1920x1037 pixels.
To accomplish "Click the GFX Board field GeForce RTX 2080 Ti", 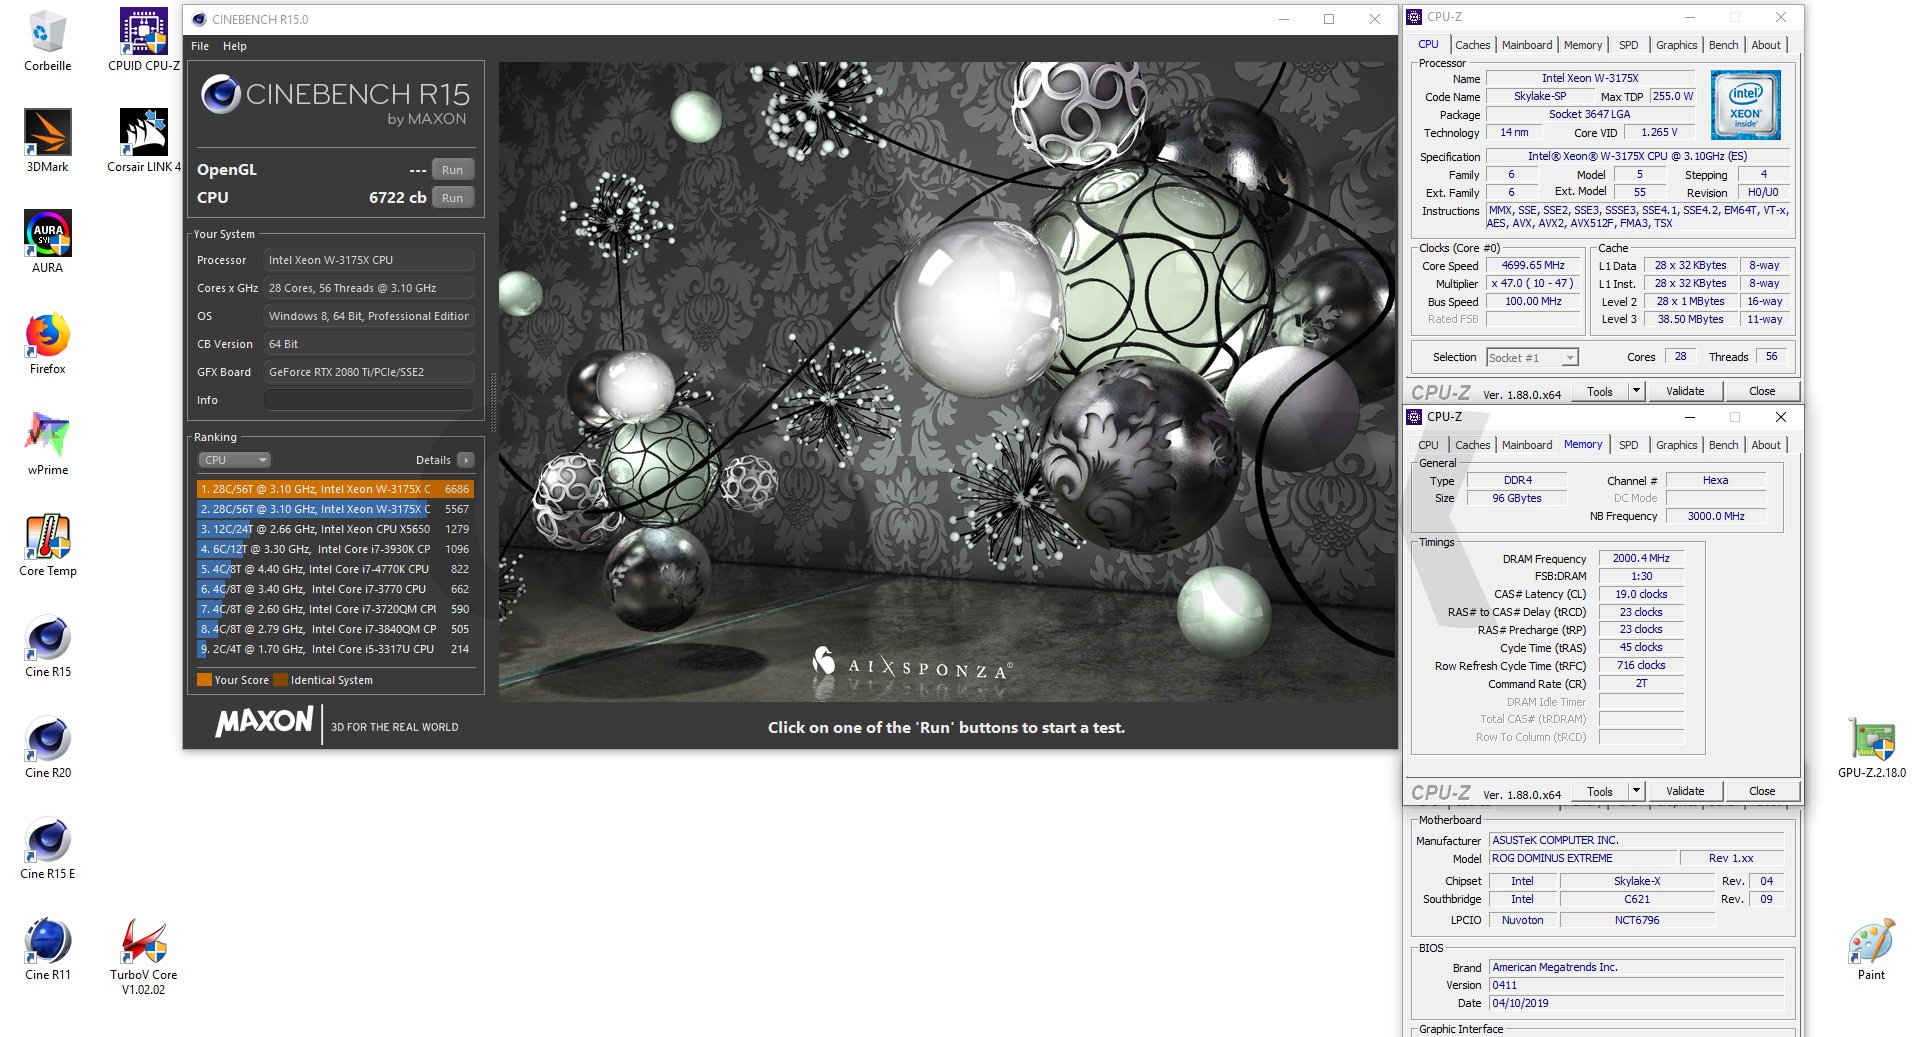I will (368, 372).
